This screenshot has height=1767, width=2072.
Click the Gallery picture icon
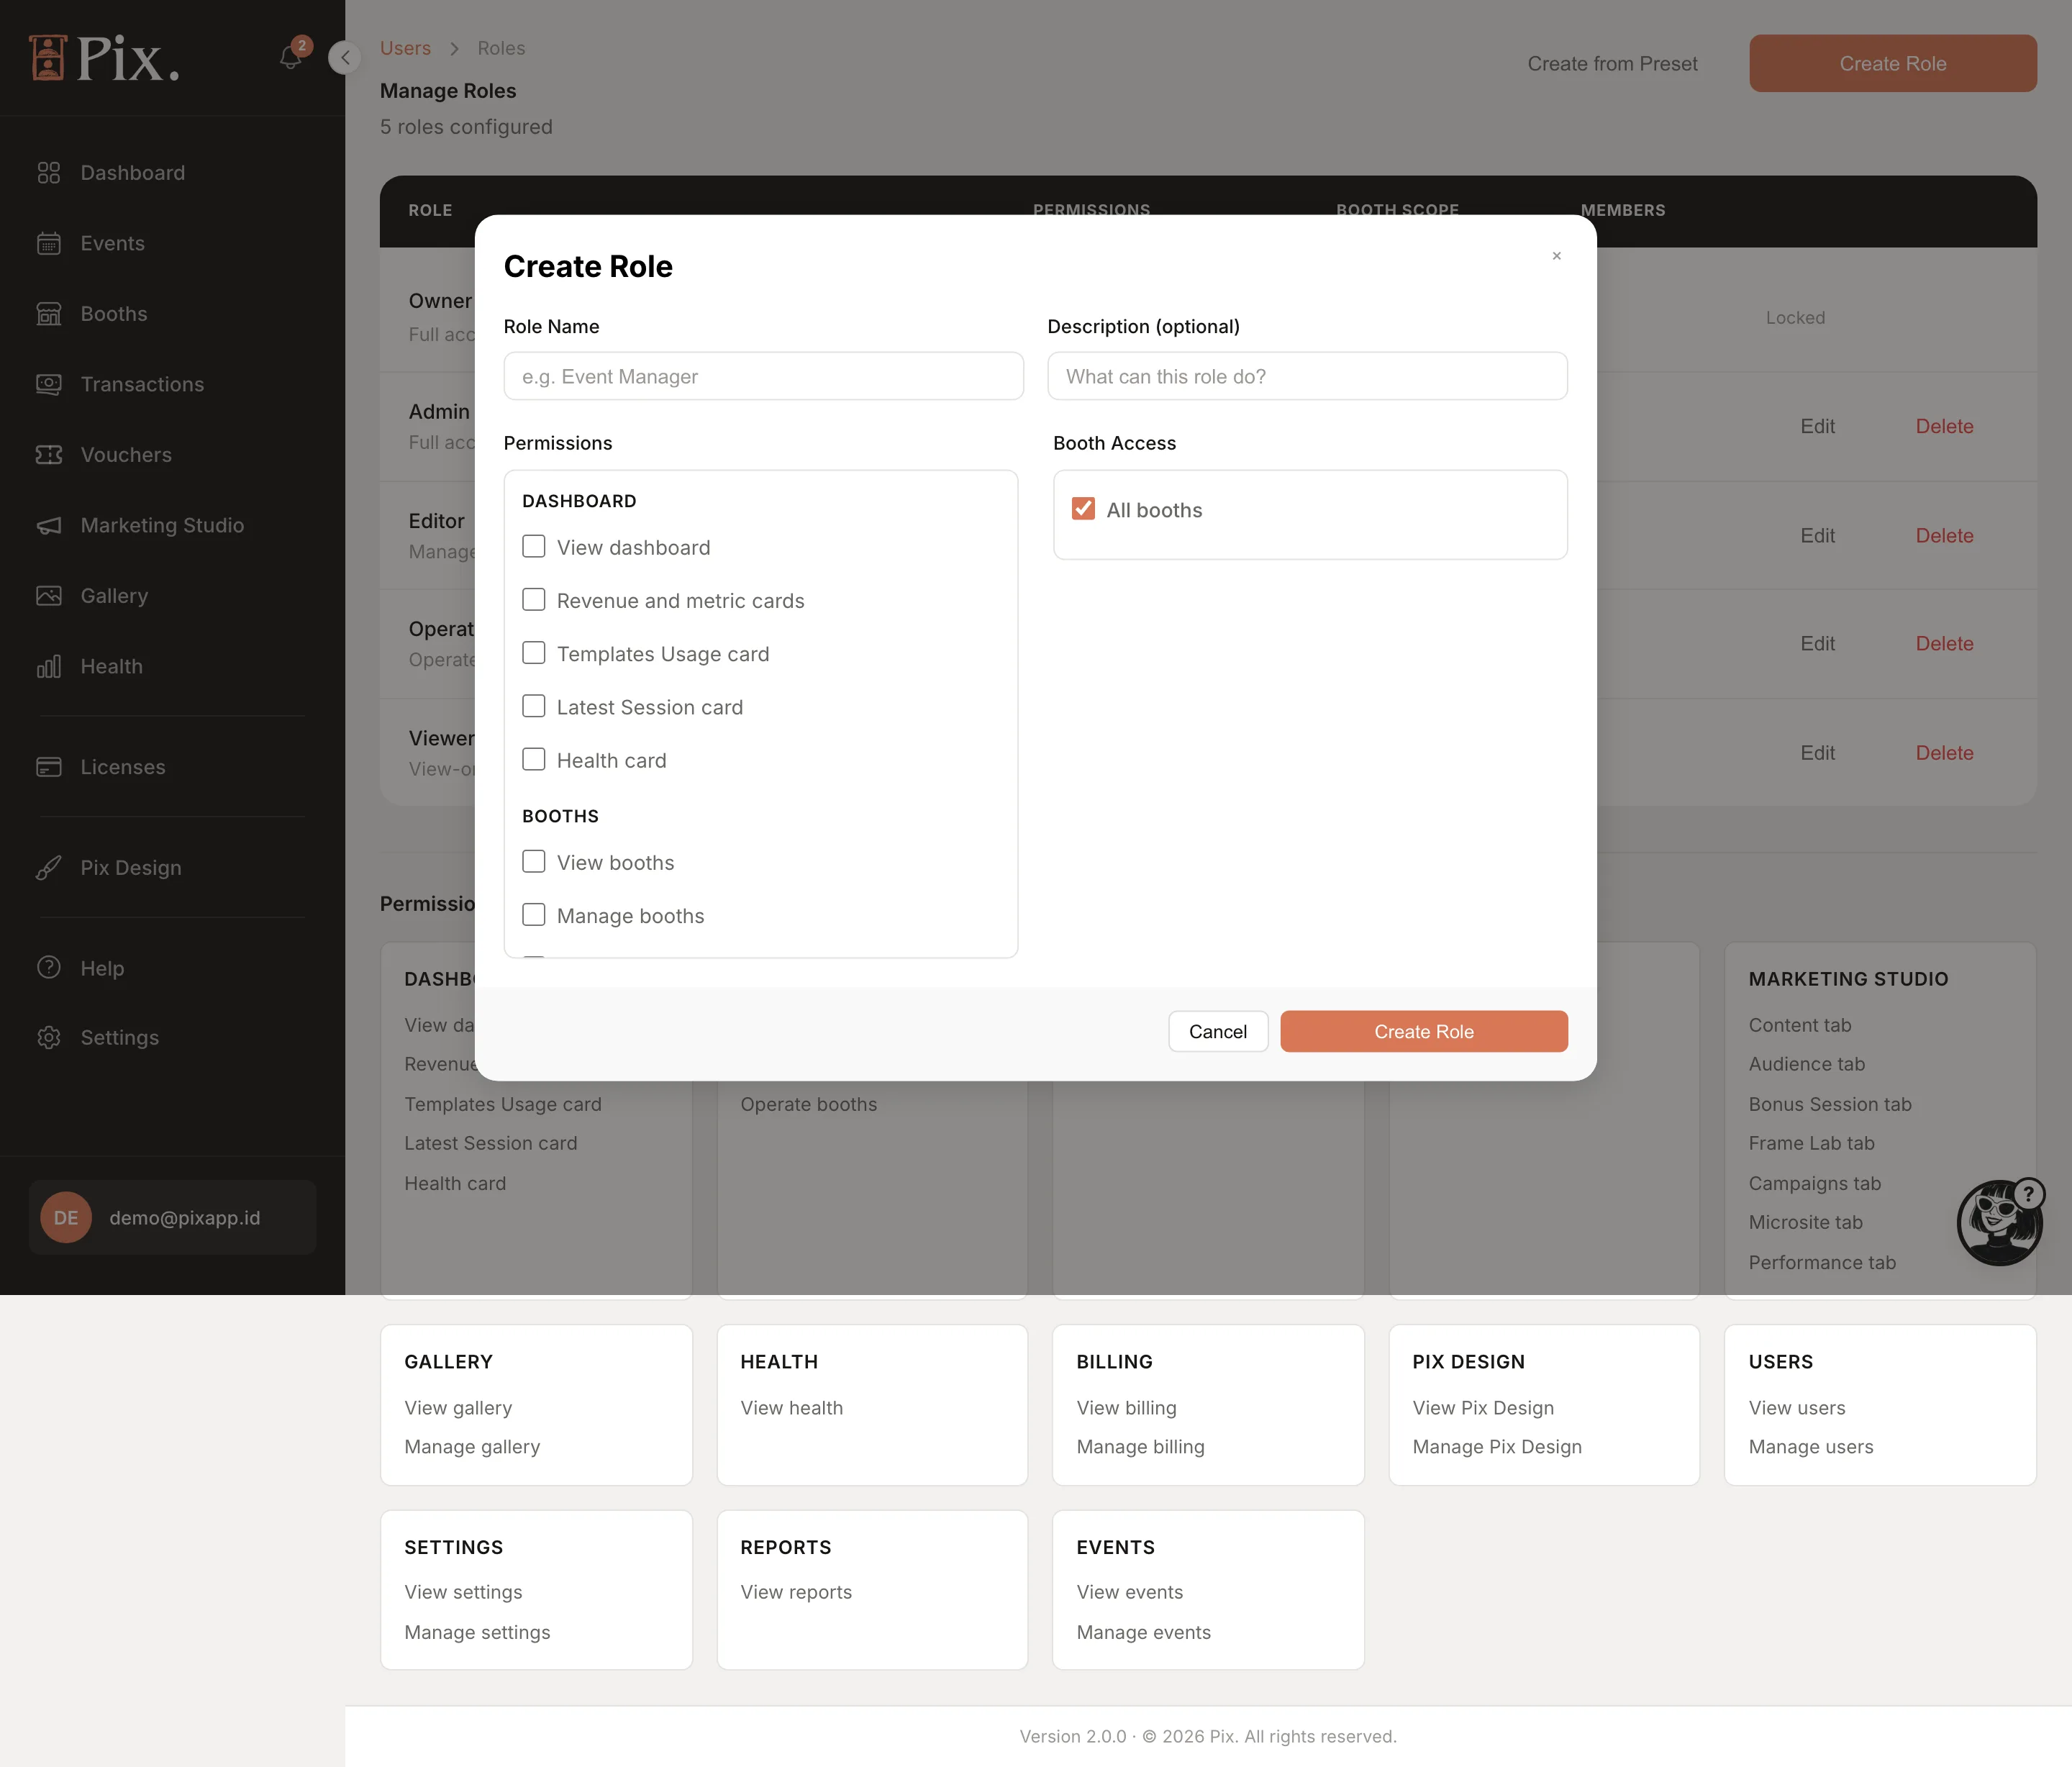[x=49, y=596]
